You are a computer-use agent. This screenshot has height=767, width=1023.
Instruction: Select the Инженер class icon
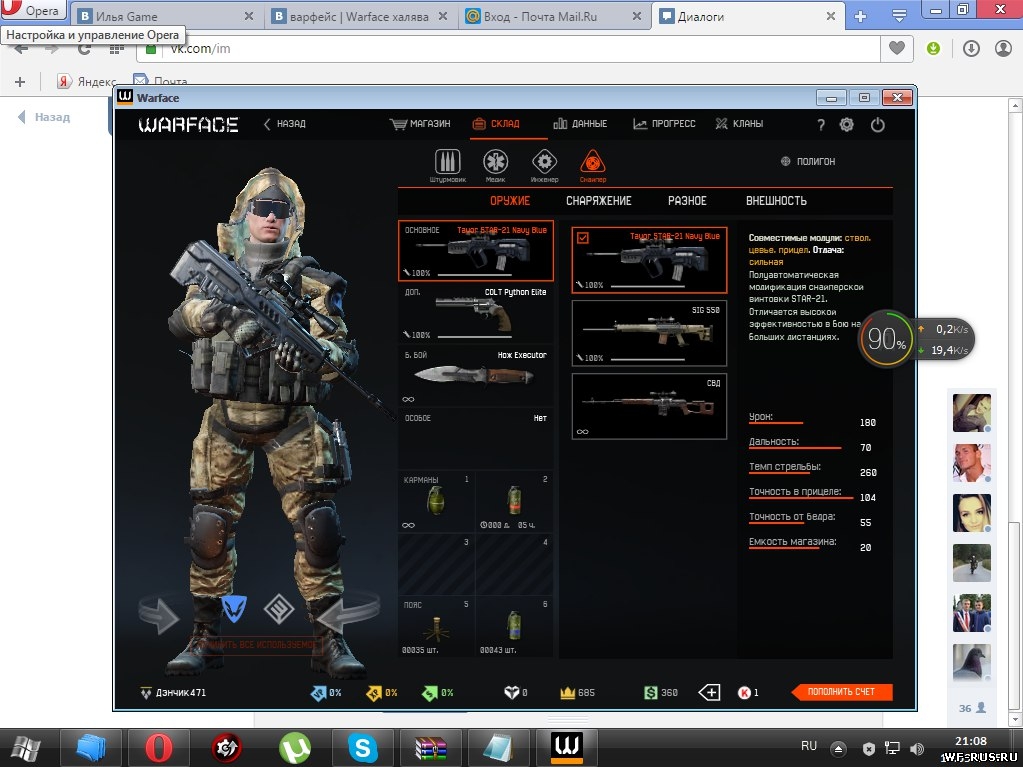click(544, 162)
